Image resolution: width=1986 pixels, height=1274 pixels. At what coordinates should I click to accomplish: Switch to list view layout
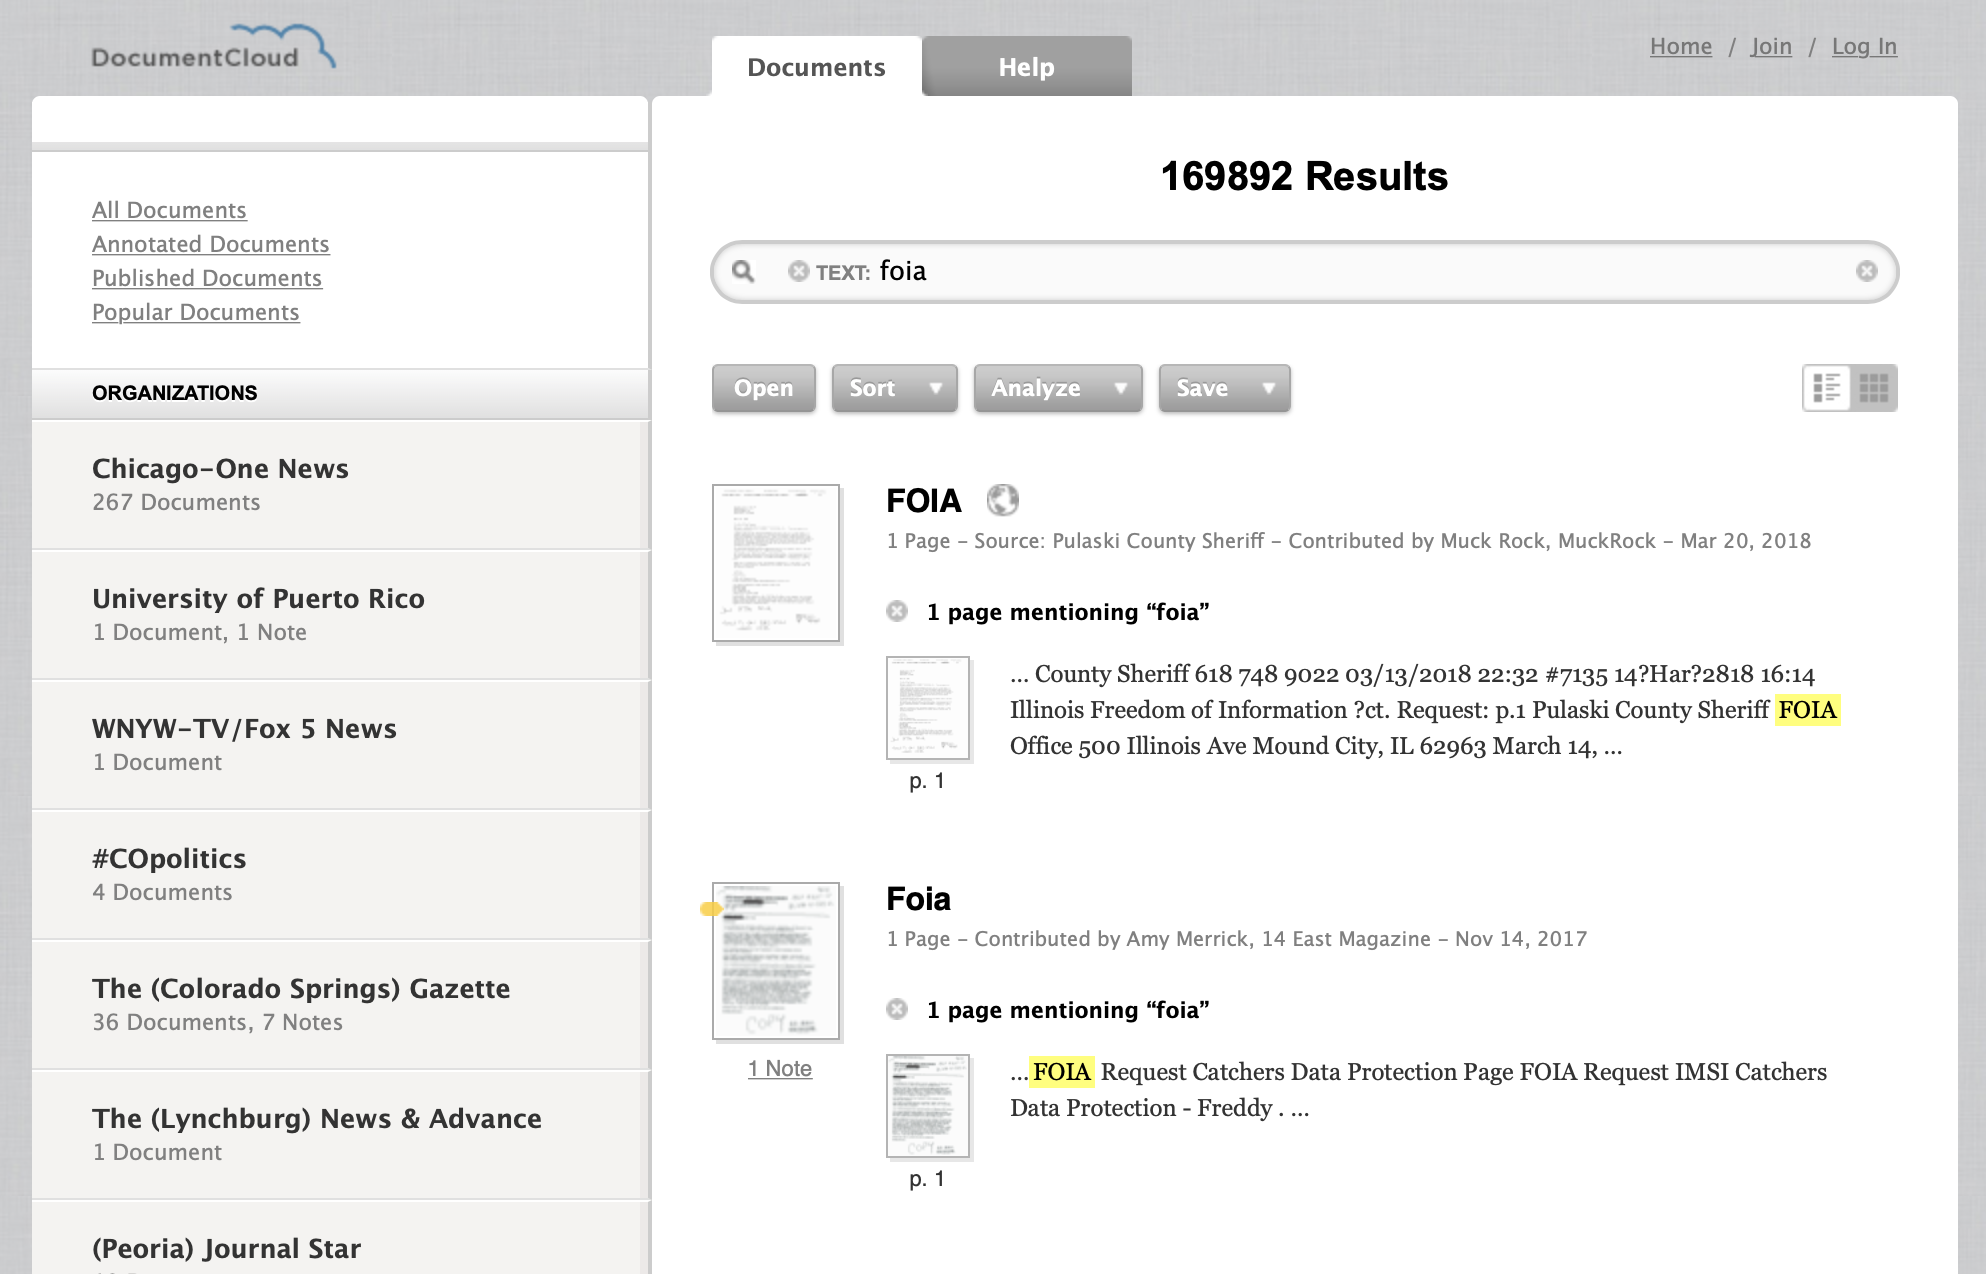(1827, 388)
